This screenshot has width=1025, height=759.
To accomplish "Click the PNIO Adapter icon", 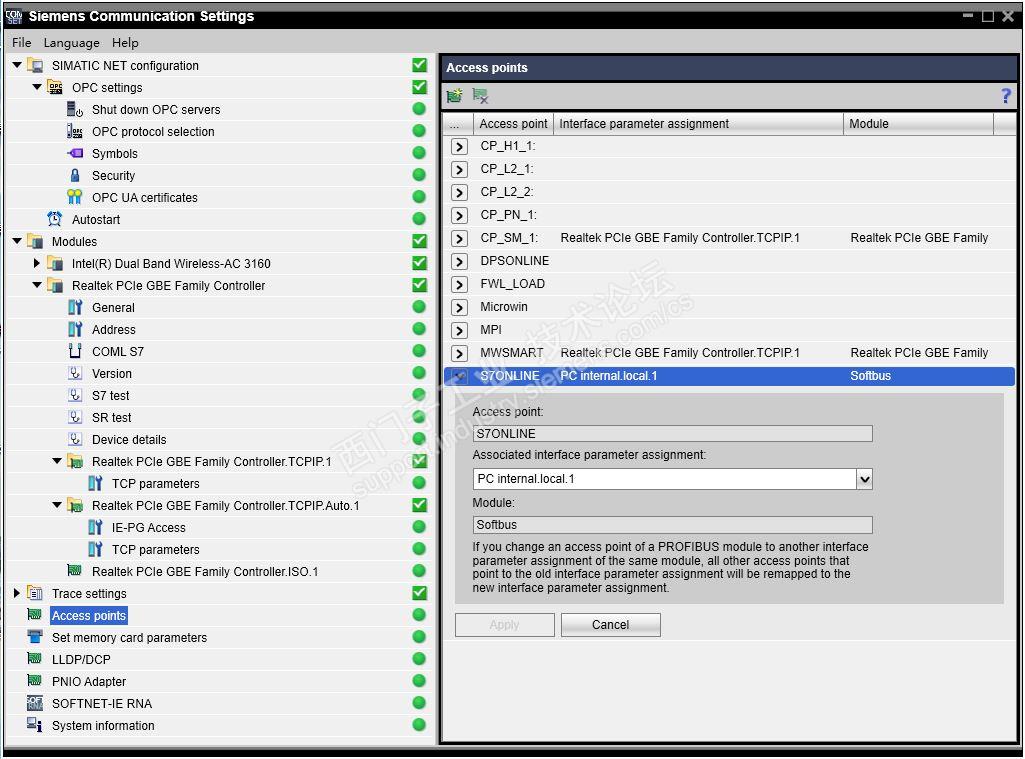I will click(x=35, y=681).
